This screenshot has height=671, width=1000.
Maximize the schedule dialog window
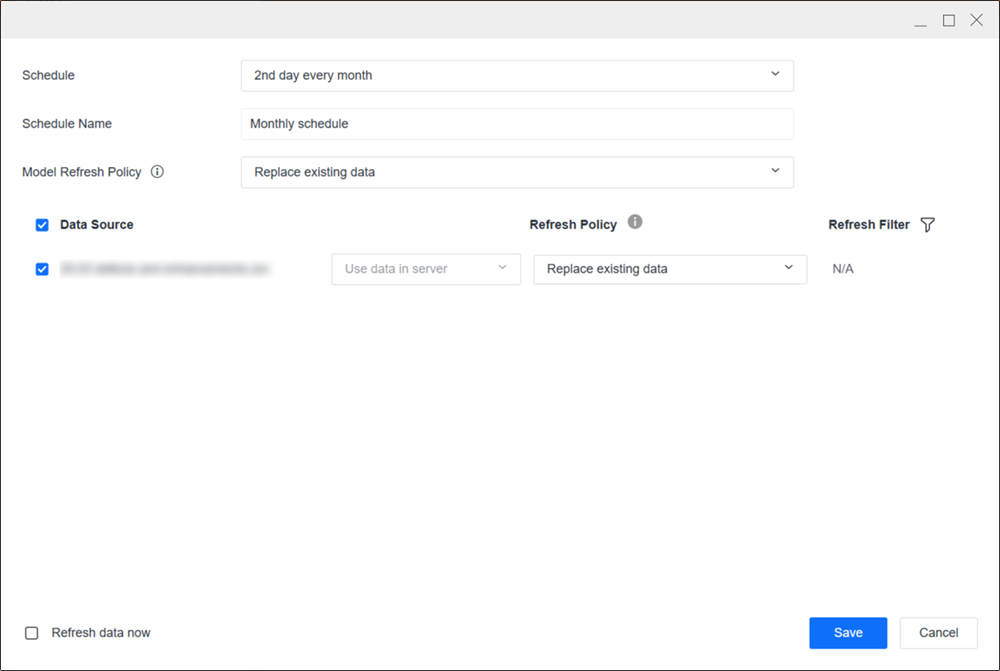pyautogui.click(x=949, y=20)
